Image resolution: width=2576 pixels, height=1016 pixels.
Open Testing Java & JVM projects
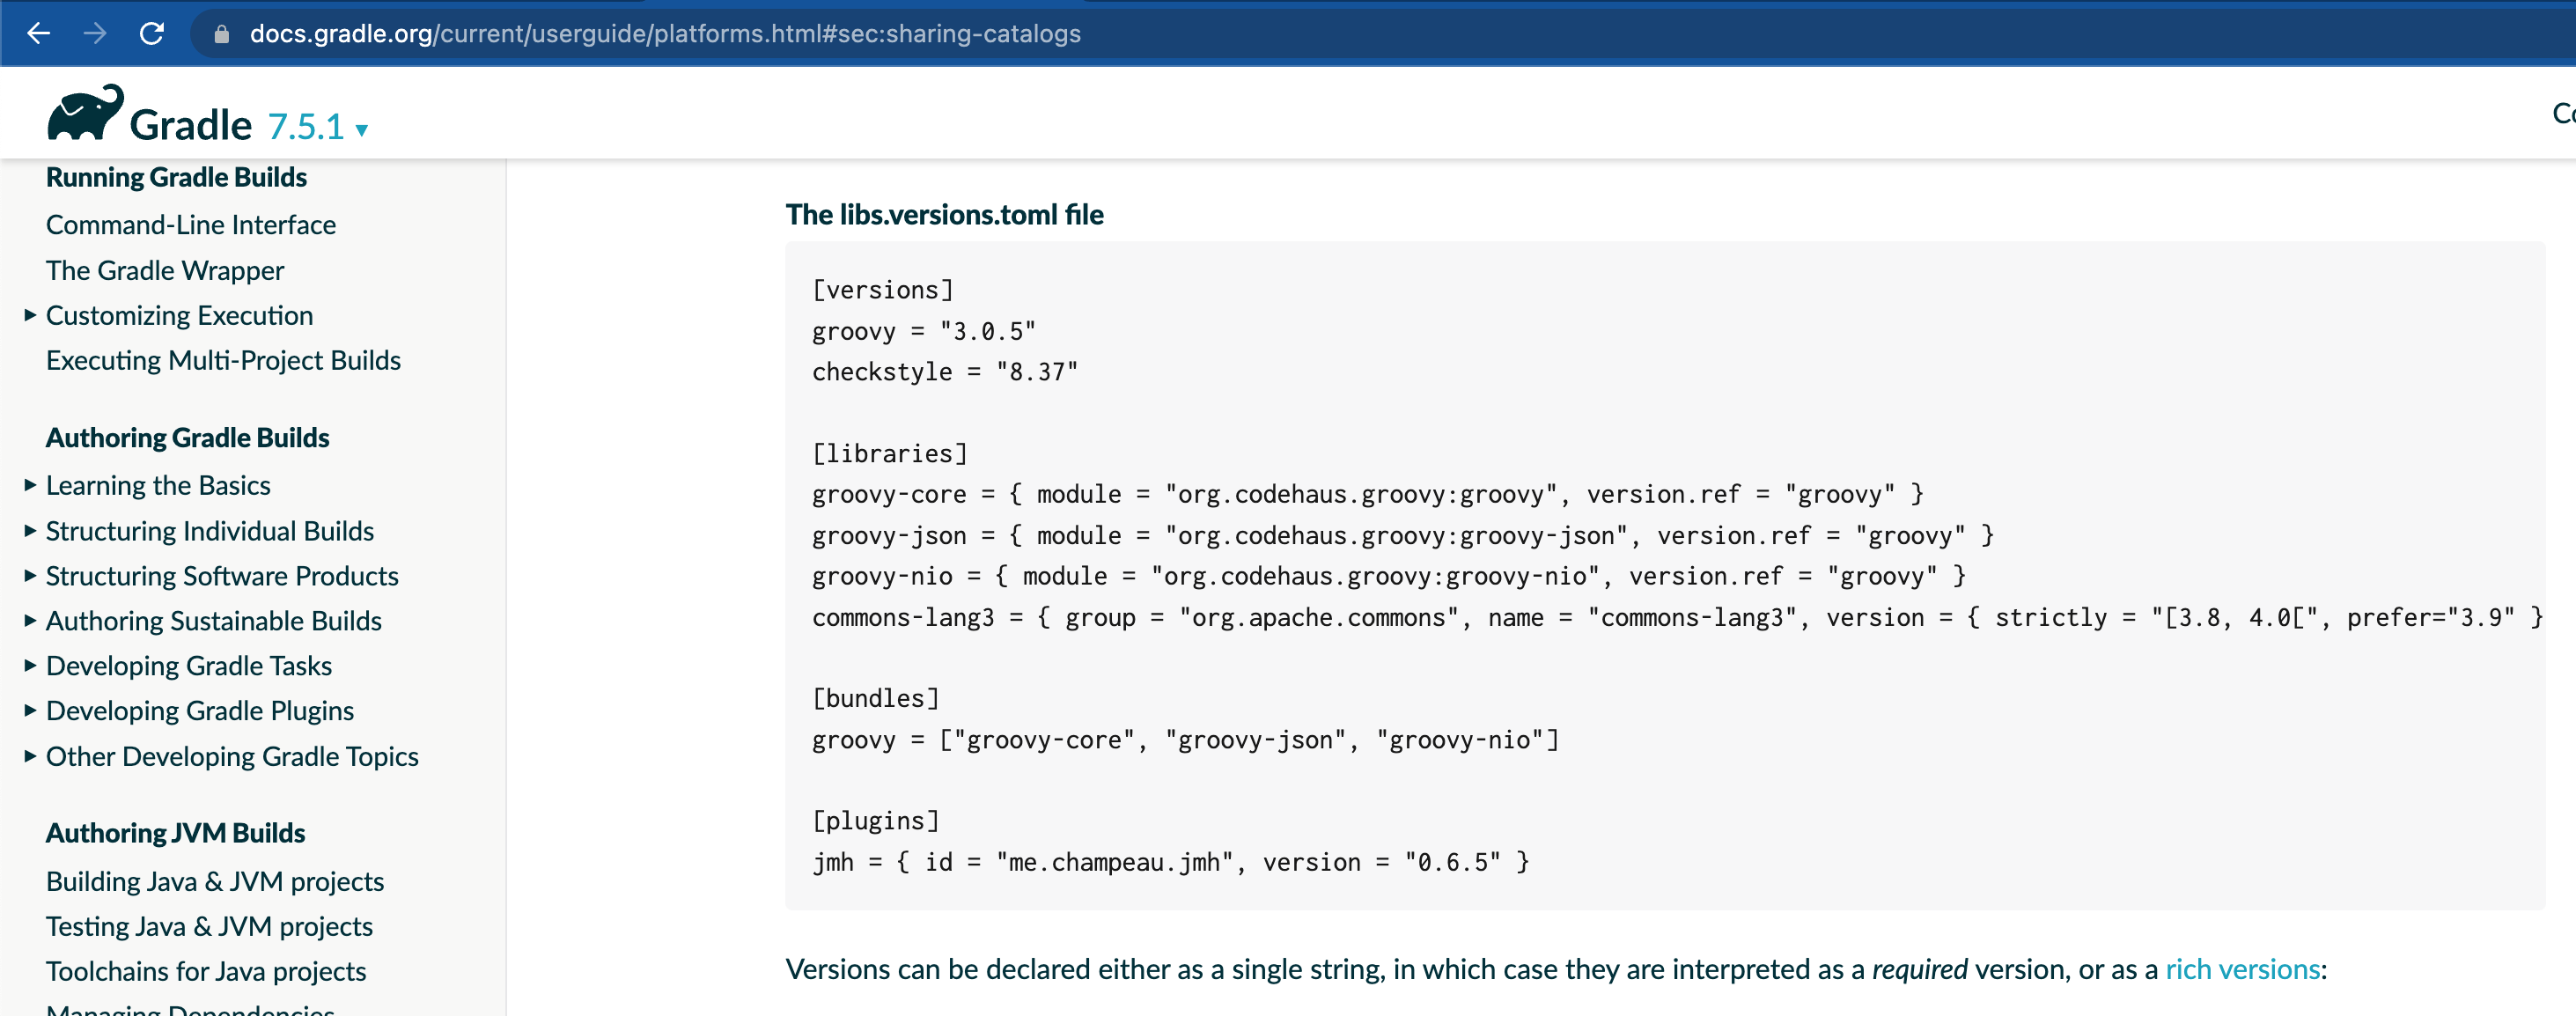209,926
